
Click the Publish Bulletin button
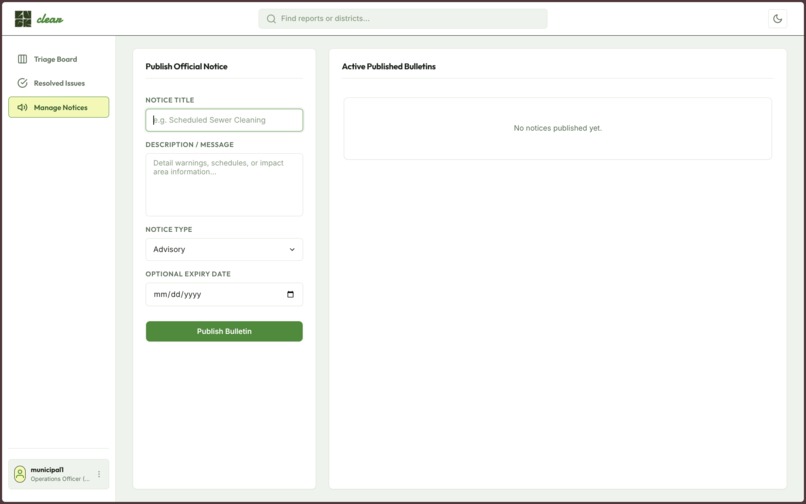[224, 331]
